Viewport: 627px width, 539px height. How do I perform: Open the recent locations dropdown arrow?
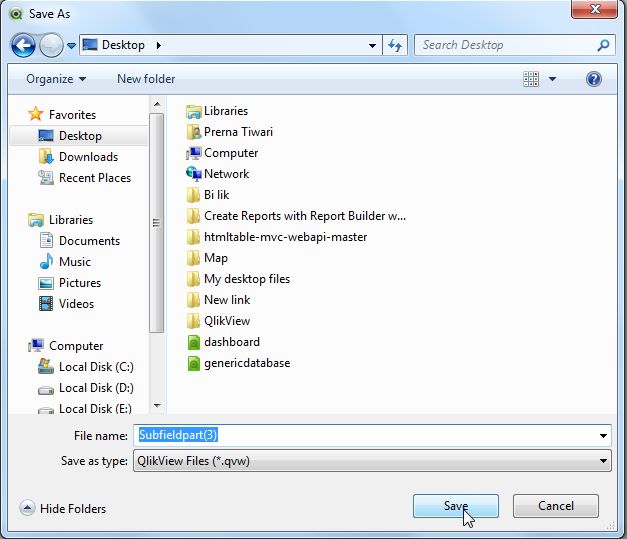click(72, 46)
